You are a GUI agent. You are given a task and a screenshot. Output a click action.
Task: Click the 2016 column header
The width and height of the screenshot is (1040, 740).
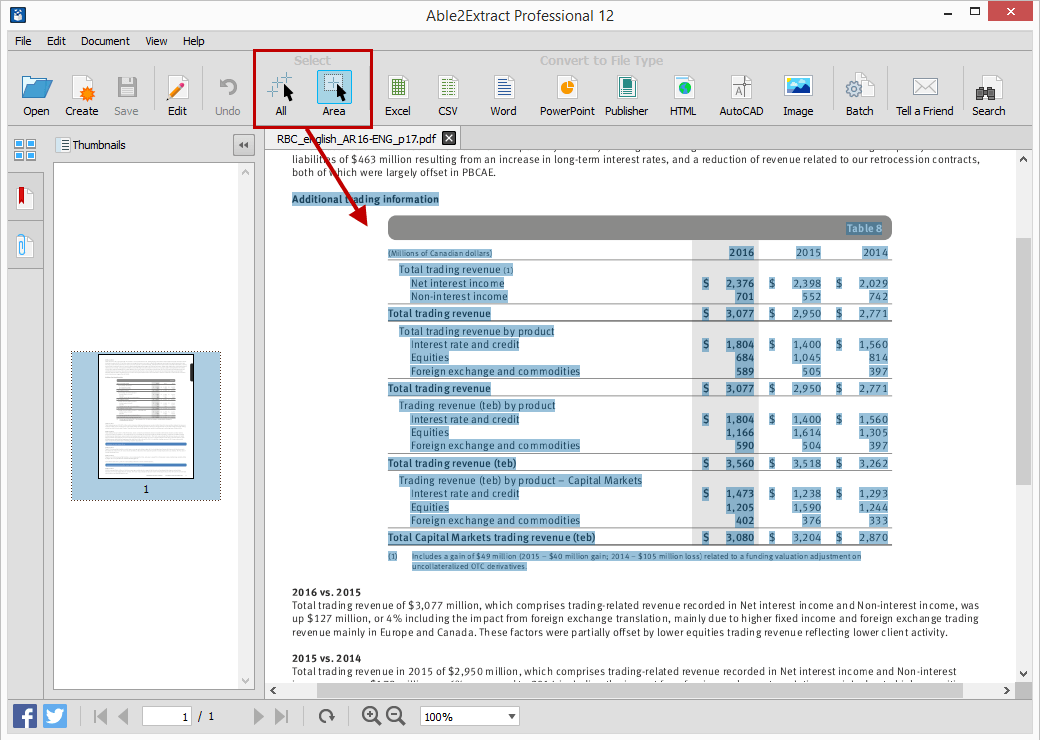(x=742, y=253)
